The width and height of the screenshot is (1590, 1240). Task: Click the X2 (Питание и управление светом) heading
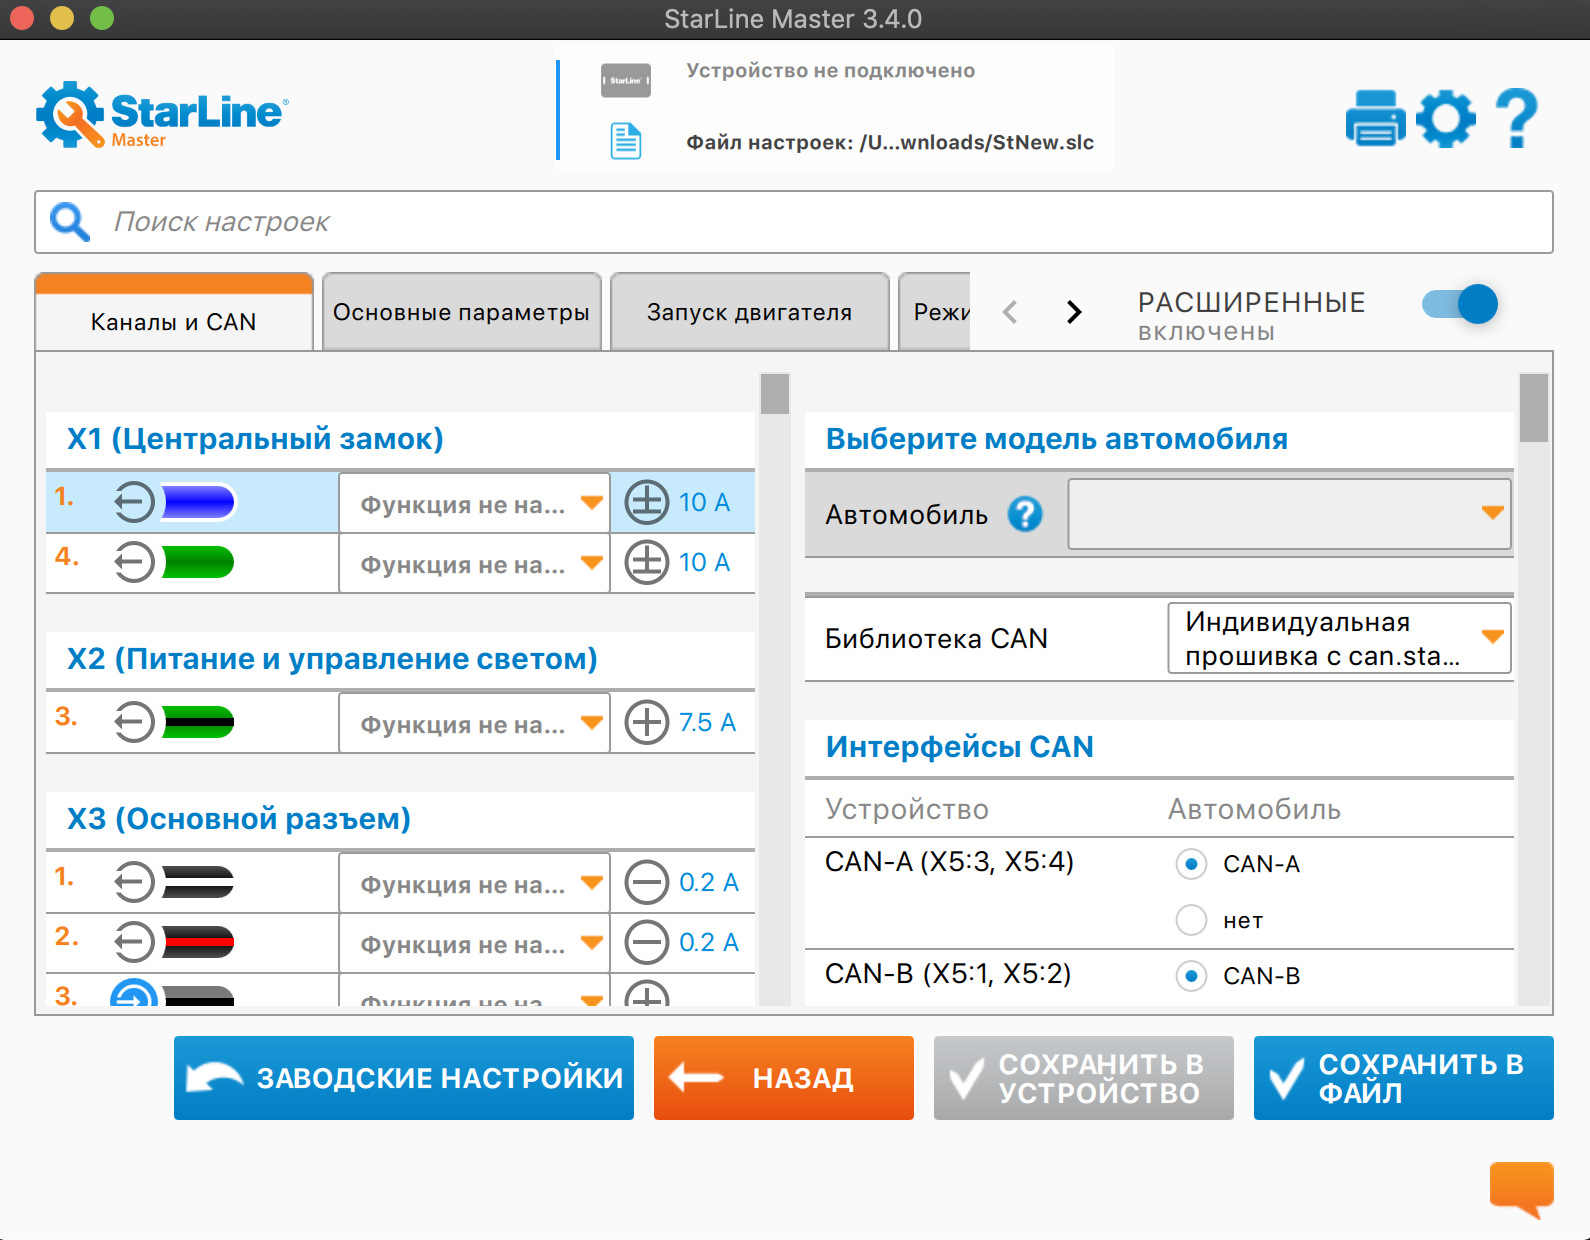click(x=332, y=659)
